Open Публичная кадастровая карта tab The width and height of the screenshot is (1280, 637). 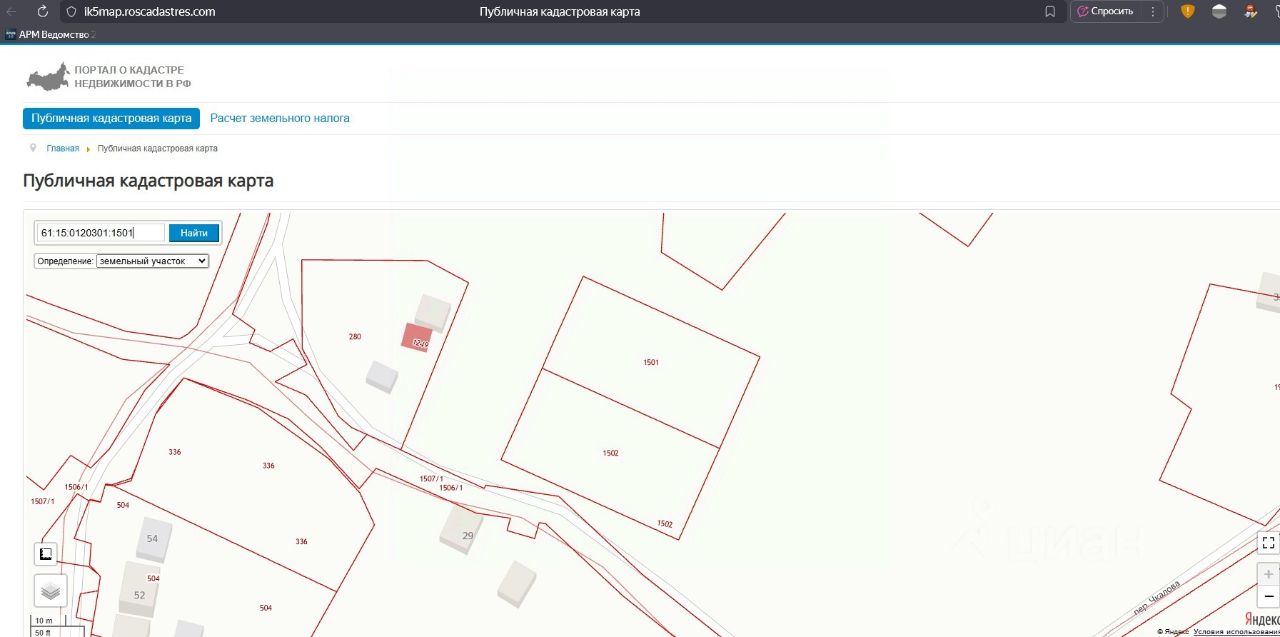(111, 118)
